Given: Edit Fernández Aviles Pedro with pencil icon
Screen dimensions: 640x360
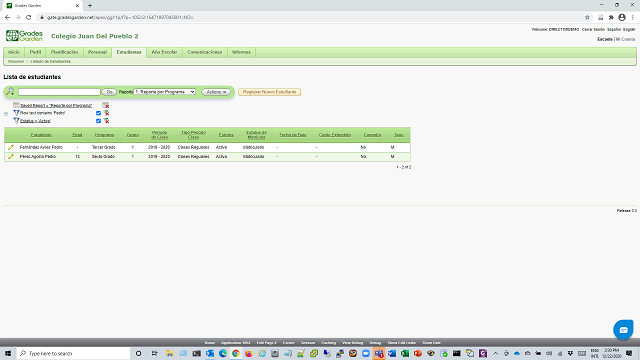Looking at the screenshot, I should [11, 147].
